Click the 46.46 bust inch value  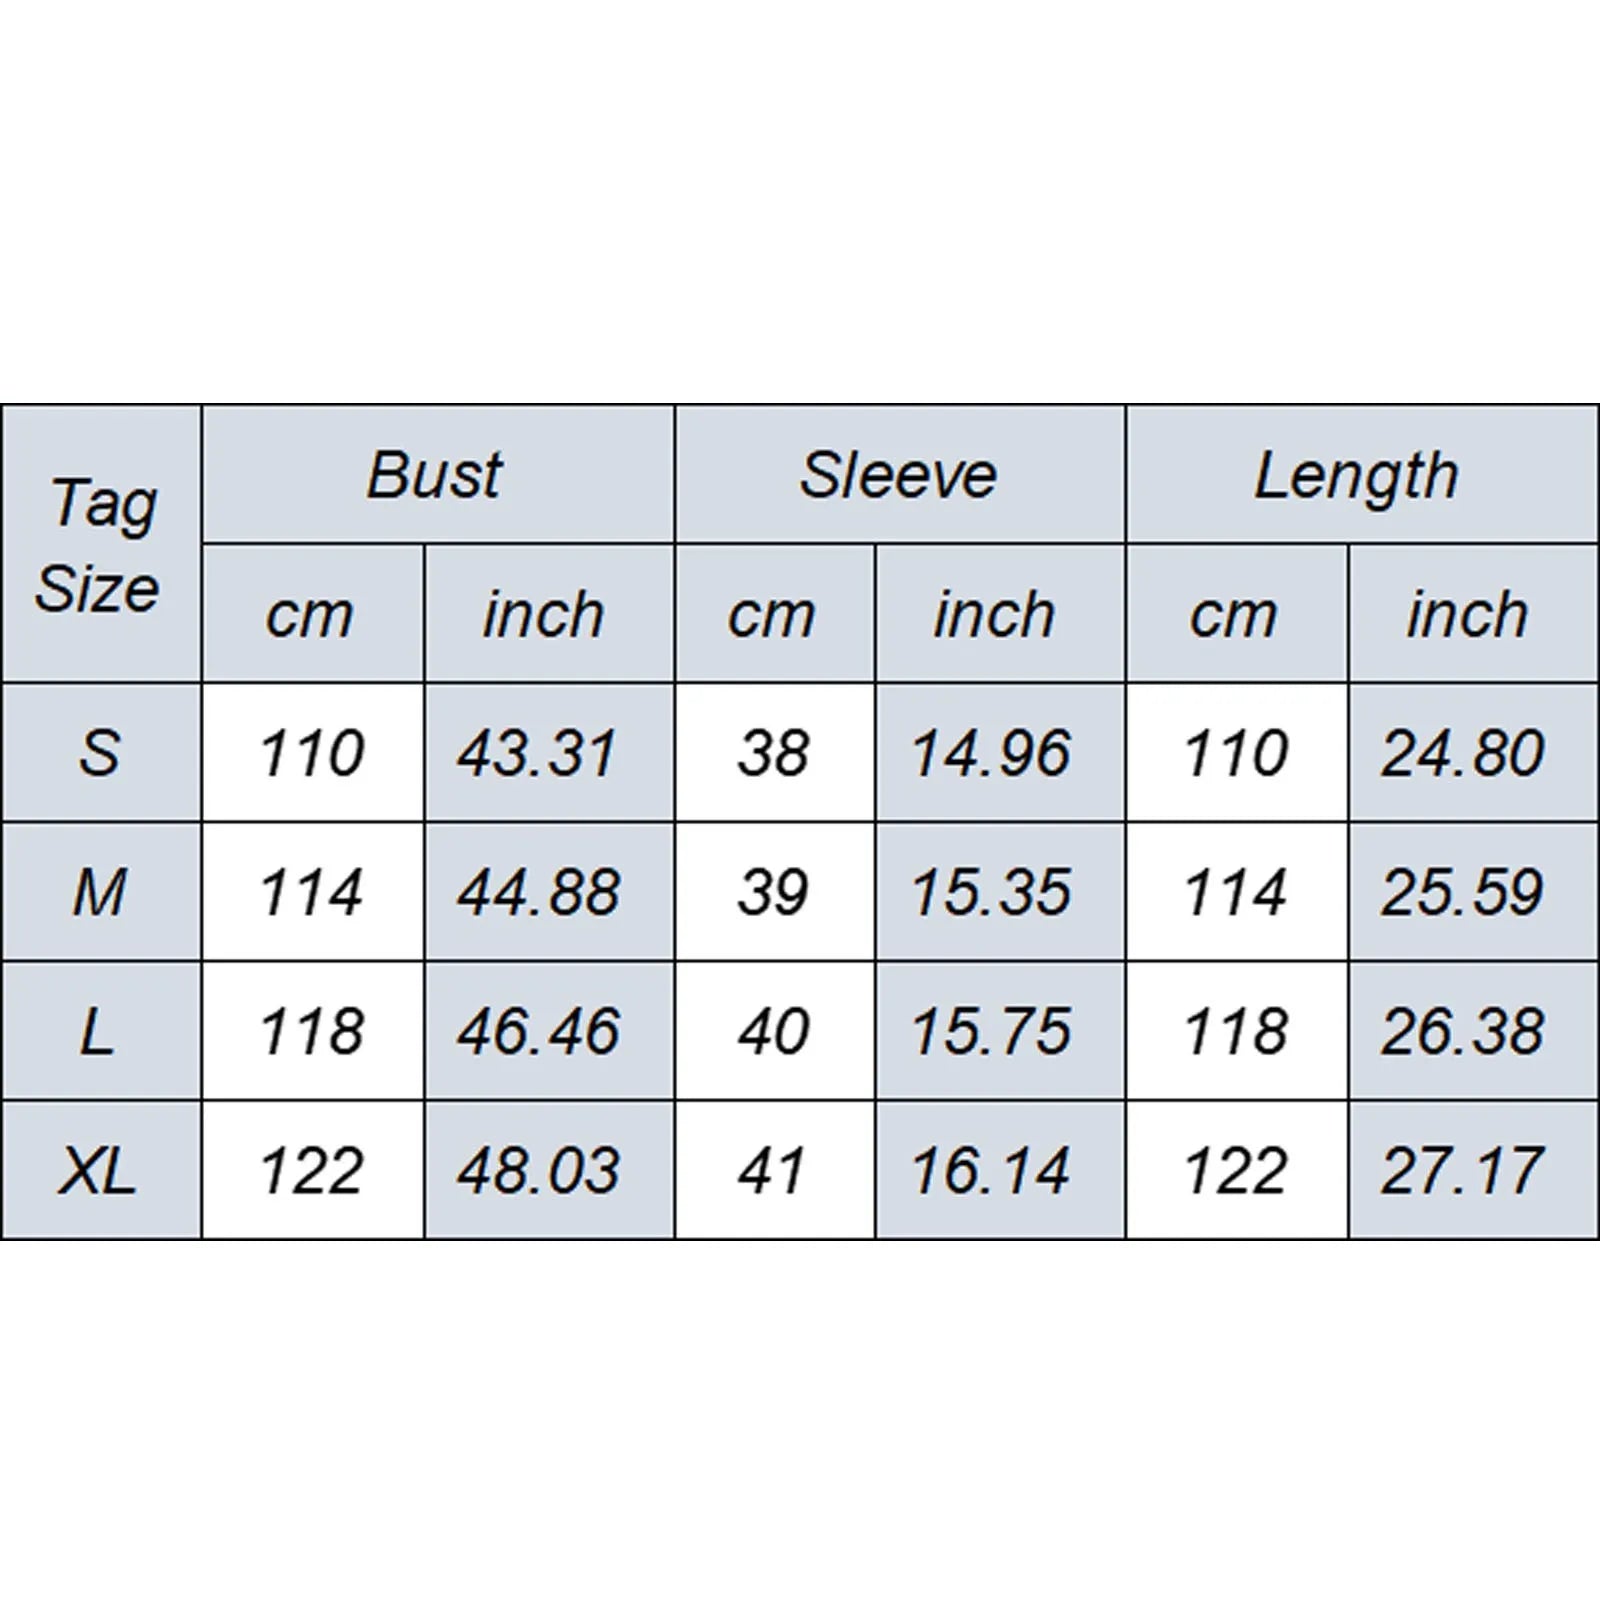(539, 1031)
